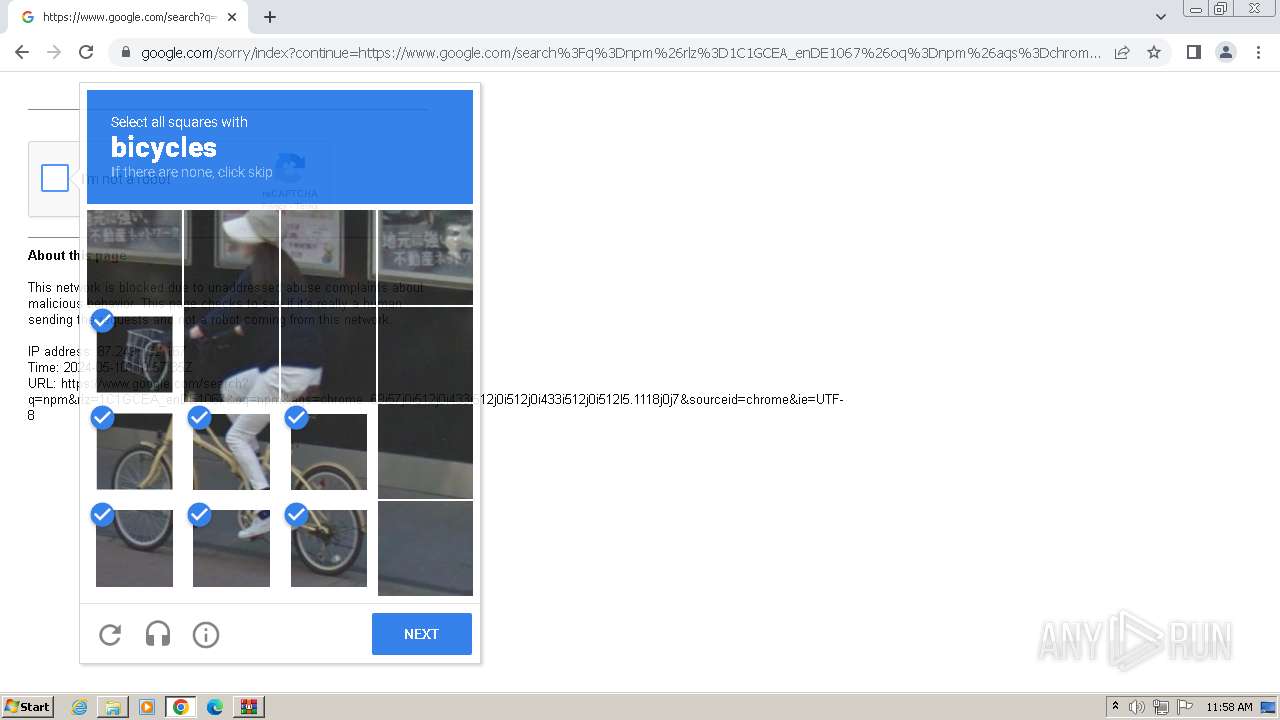Viewport: 1280px width, 720px height.
Task: Bookmark this page with star icon
Action: point(1154,52)
